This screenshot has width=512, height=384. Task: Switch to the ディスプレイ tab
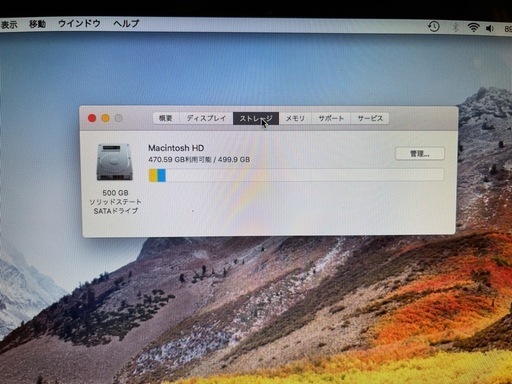click(x=206, y=118)
